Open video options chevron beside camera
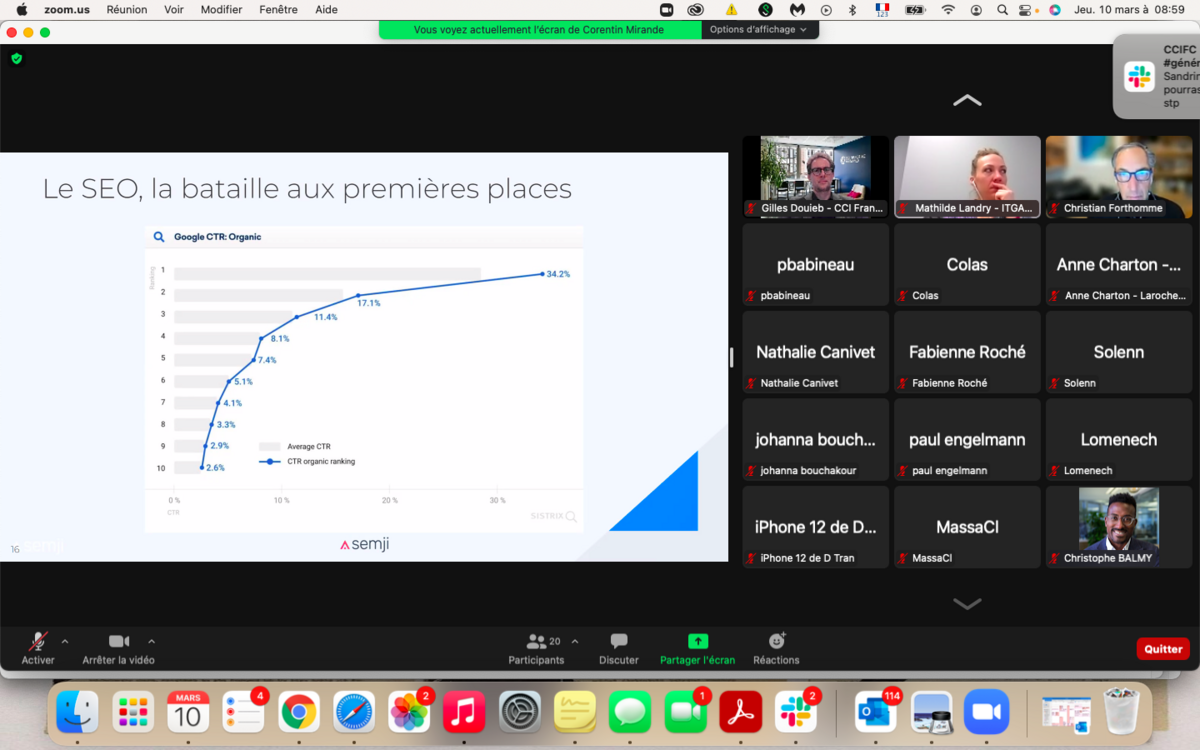This screenshot has width=1200, height=750. (x=152, y=641)
